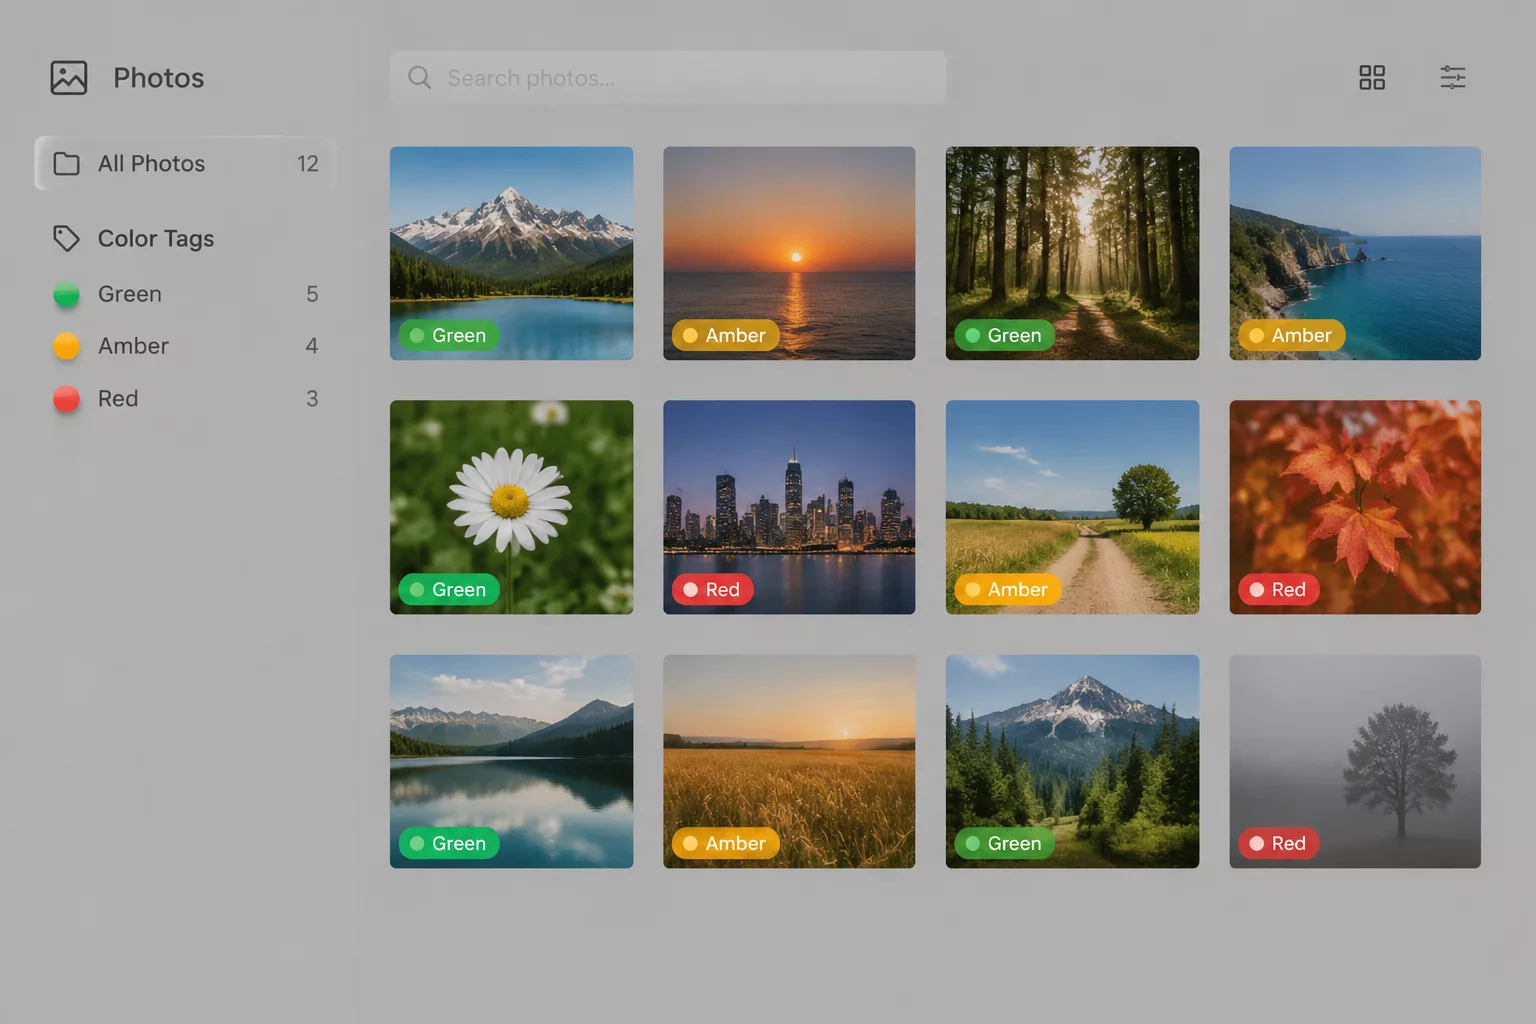Image resolution: width=1536 pixels, height=1024 pixels.
Task: Open the mountain with pine trees photo
Action: tap(1072, 761)
